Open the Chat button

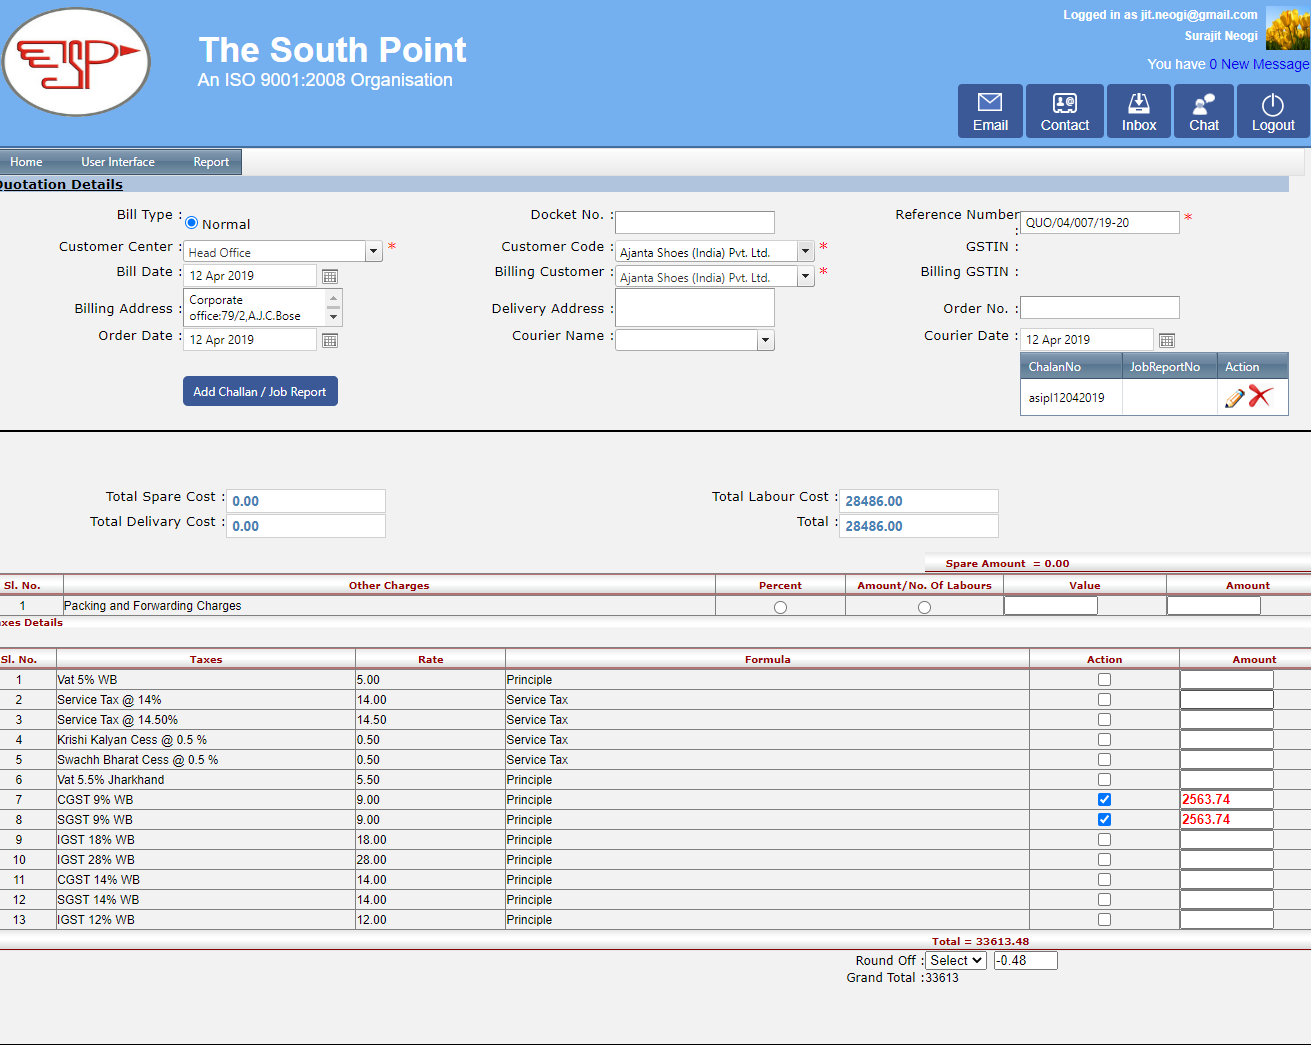pos(1204,111)
